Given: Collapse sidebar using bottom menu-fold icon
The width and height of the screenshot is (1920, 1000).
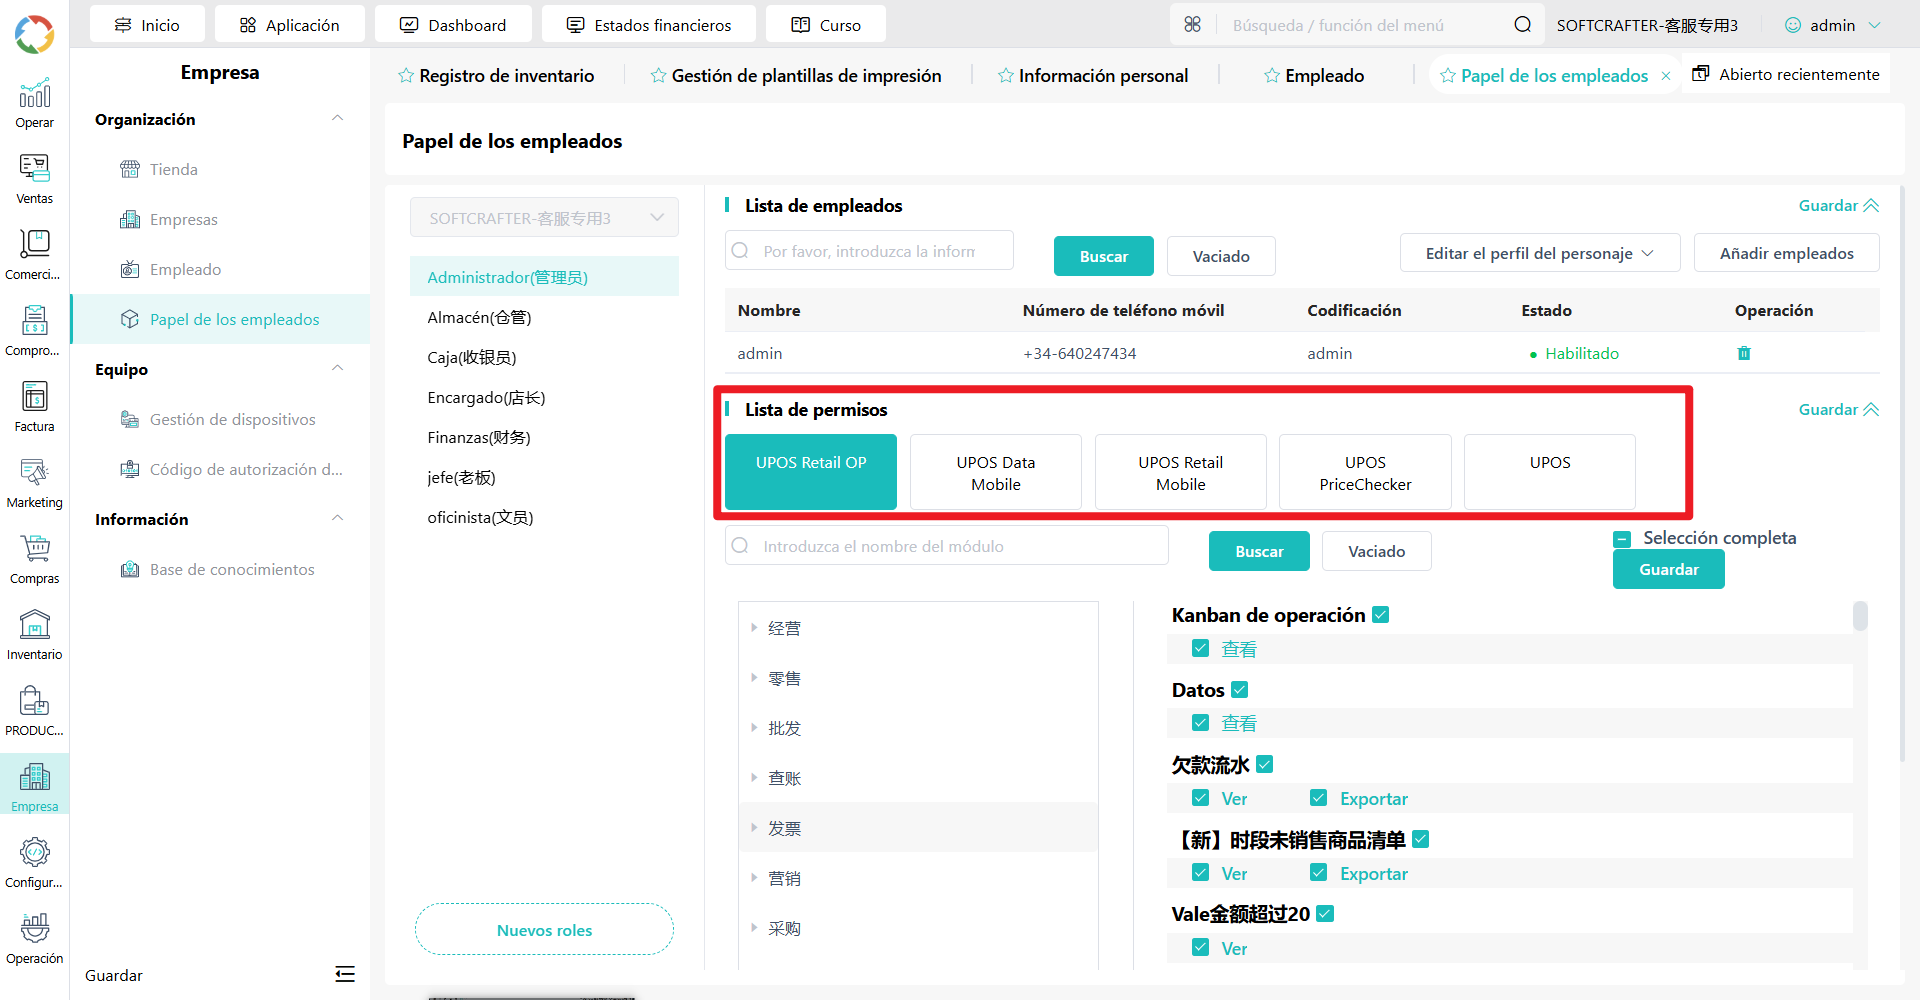Looking at the screenshot, I should tap(345, 974).
